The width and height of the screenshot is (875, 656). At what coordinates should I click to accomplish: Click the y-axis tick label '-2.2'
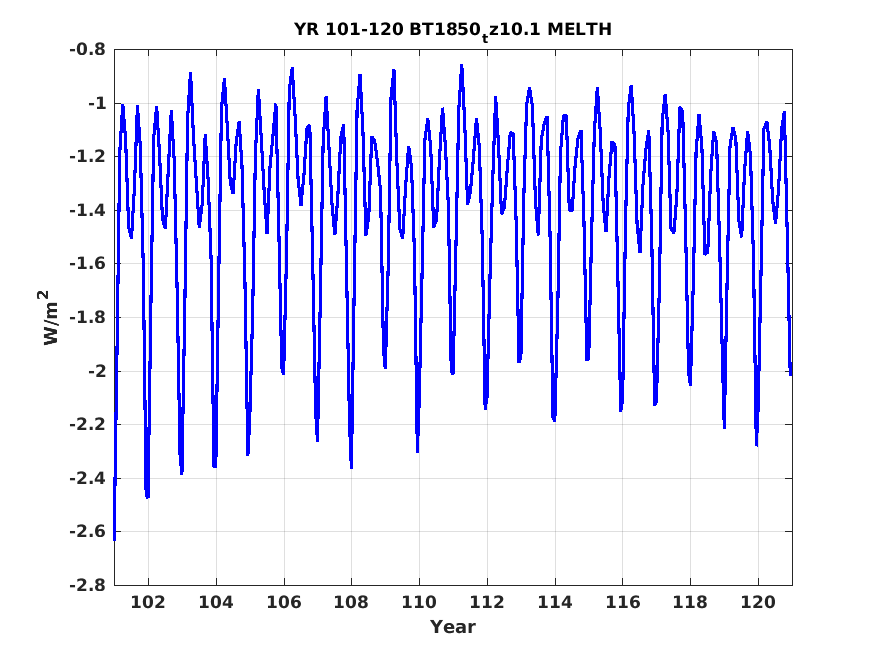[88, 425]
